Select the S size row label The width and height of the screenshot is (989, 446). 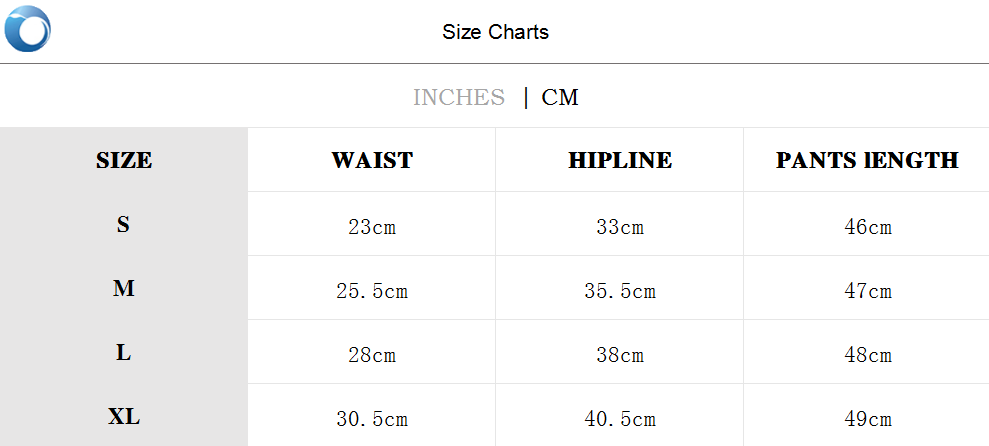[123, 225]
